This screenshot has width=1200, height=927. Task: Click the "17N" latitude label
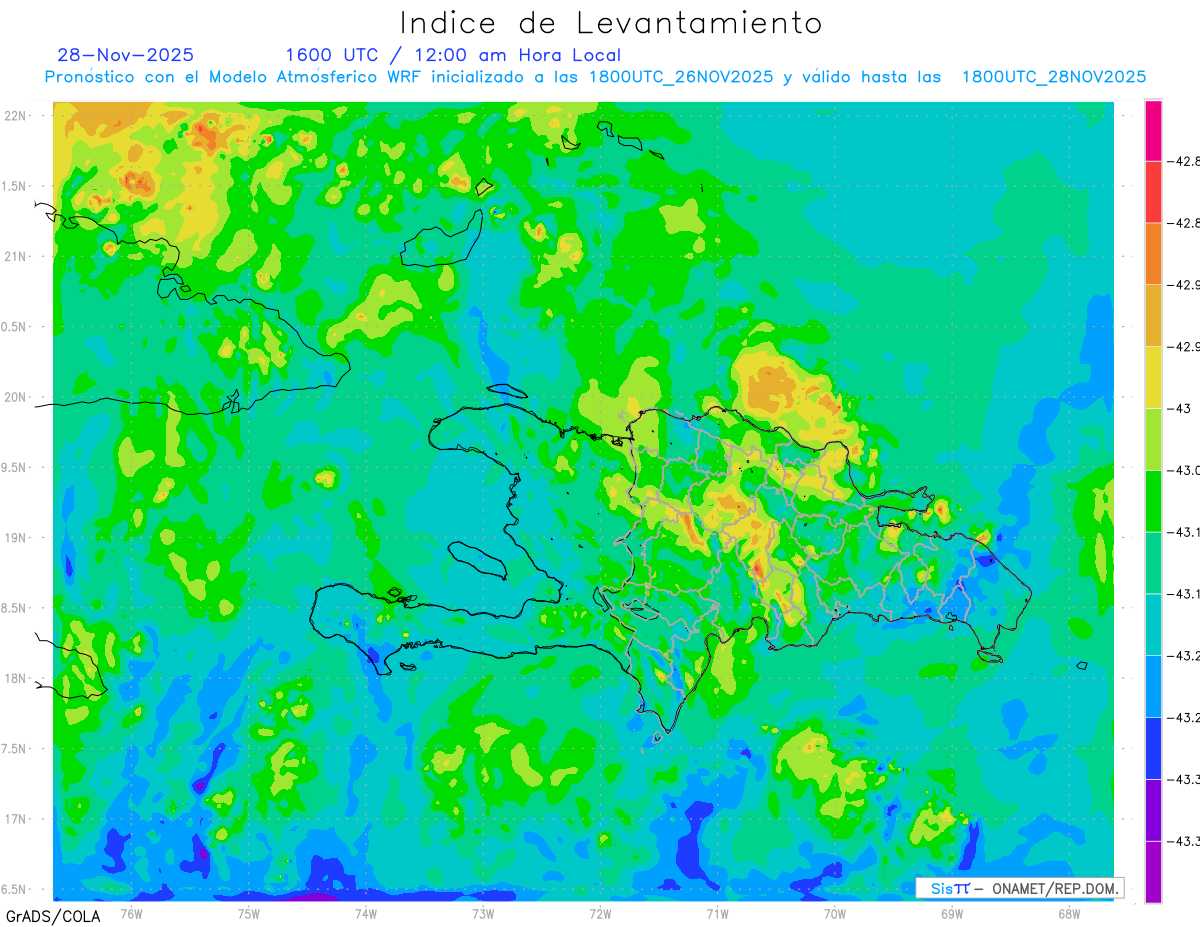click(17, 819)
